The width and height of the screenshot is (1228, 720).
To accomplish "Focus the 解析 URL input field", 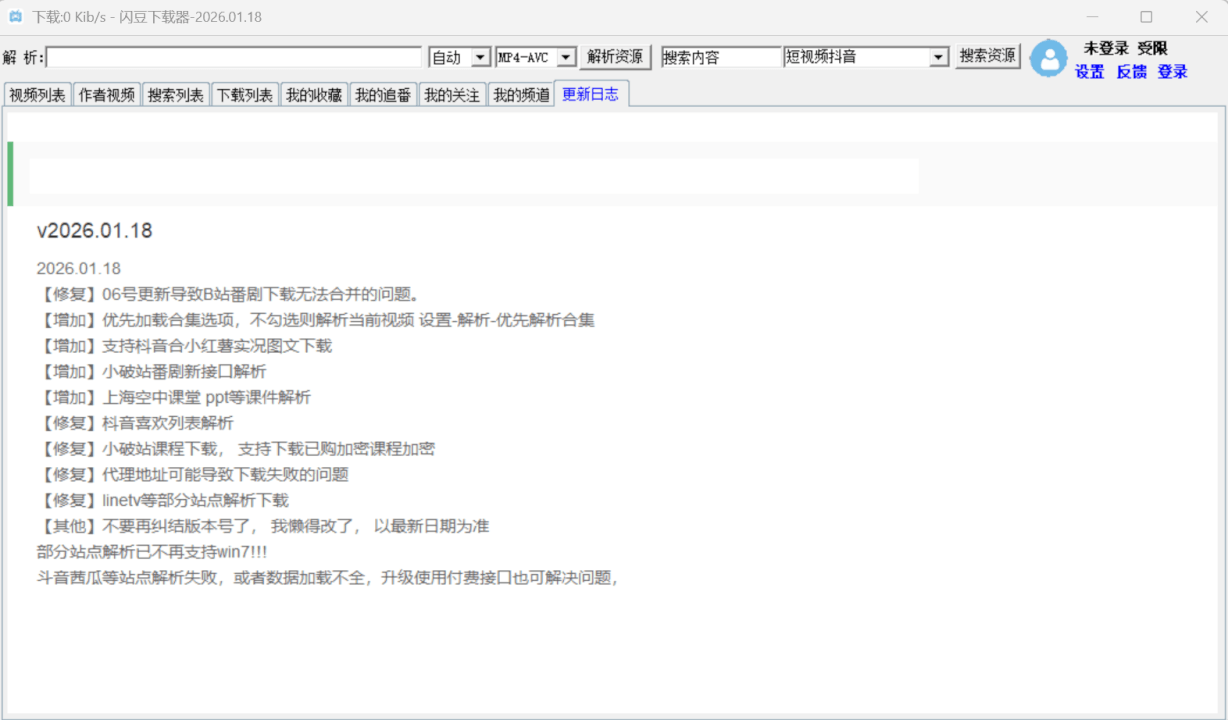I will (x=234, y=58).
